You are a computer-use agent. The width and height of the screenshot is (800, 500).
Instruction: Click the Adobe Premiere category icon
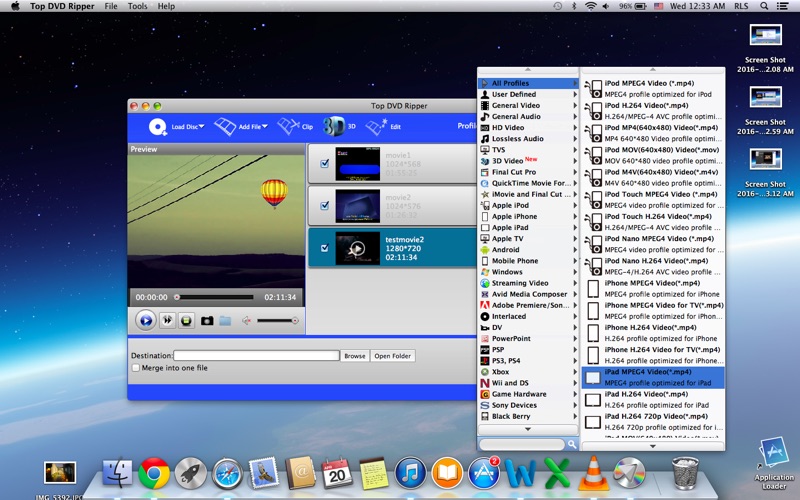485,305
